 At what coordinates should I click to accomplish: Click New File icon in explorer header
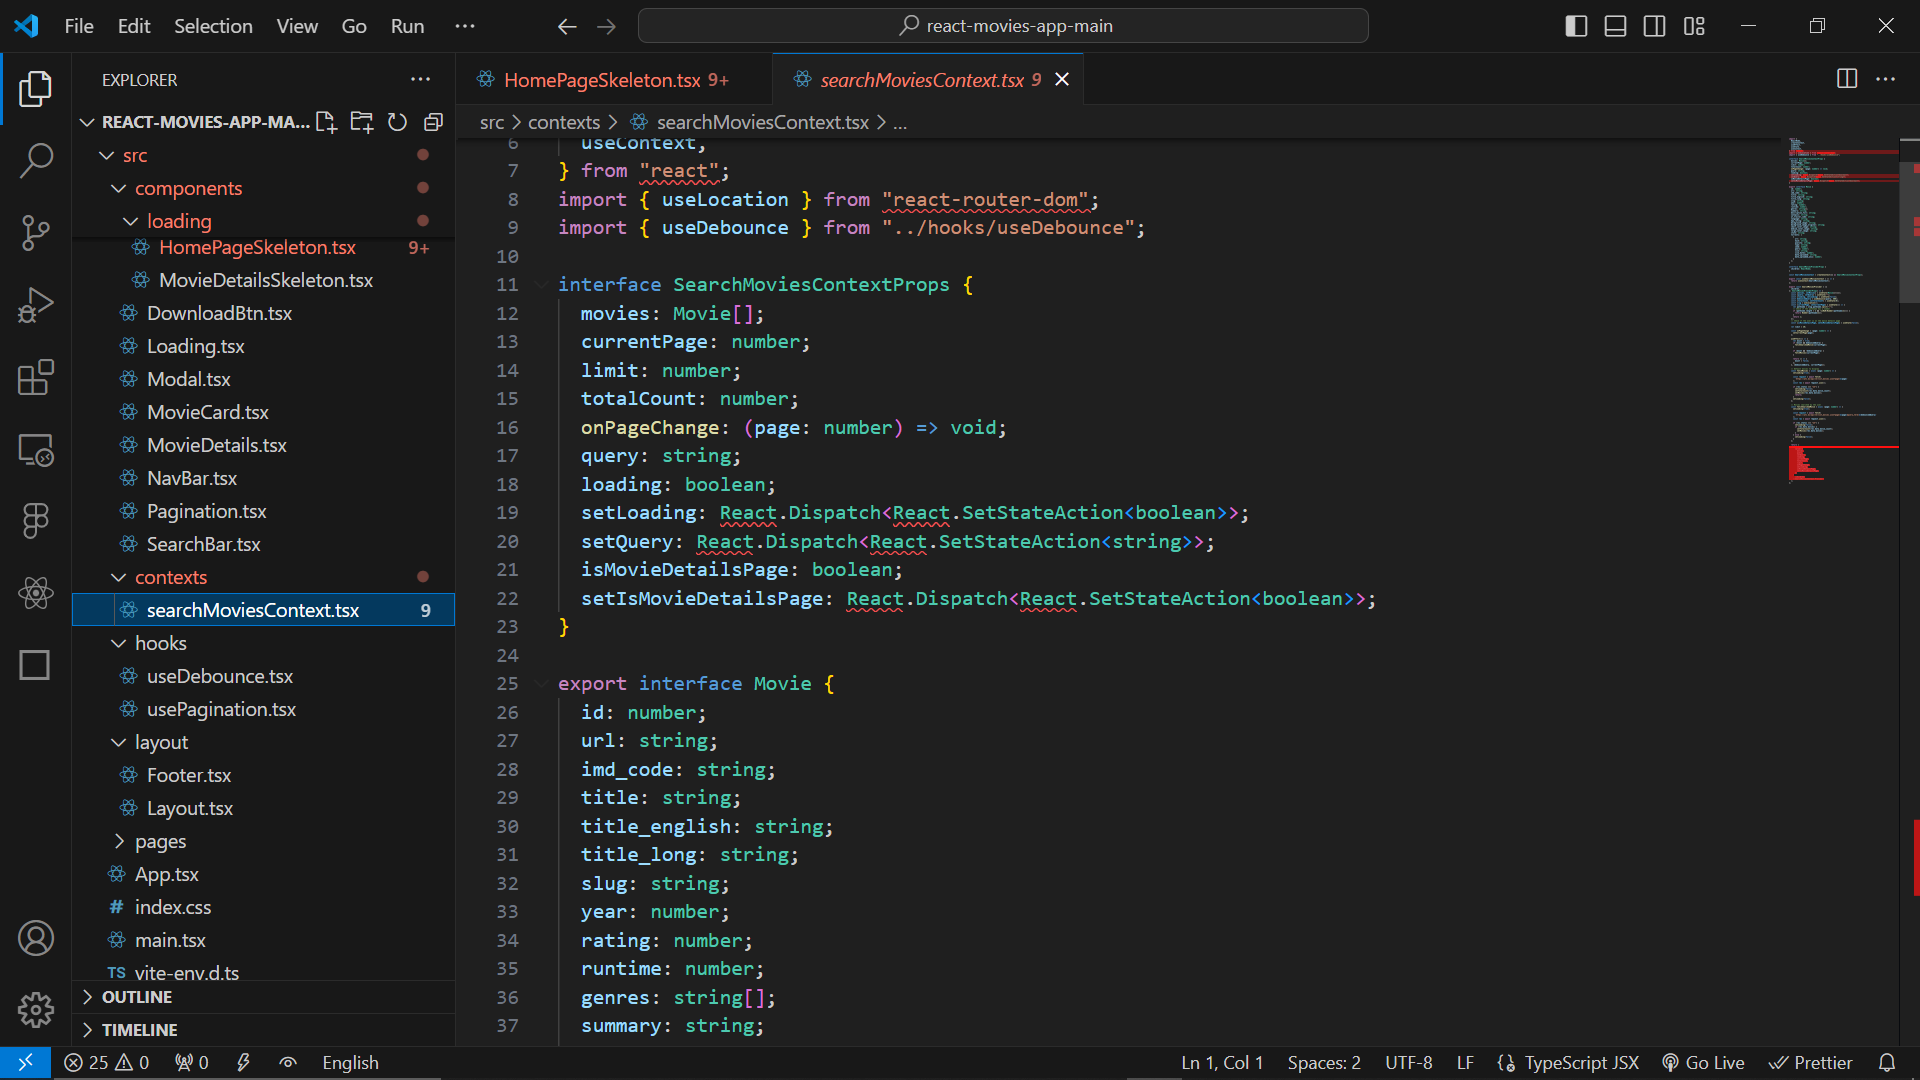pyautogui.click(x=326, y=122)
